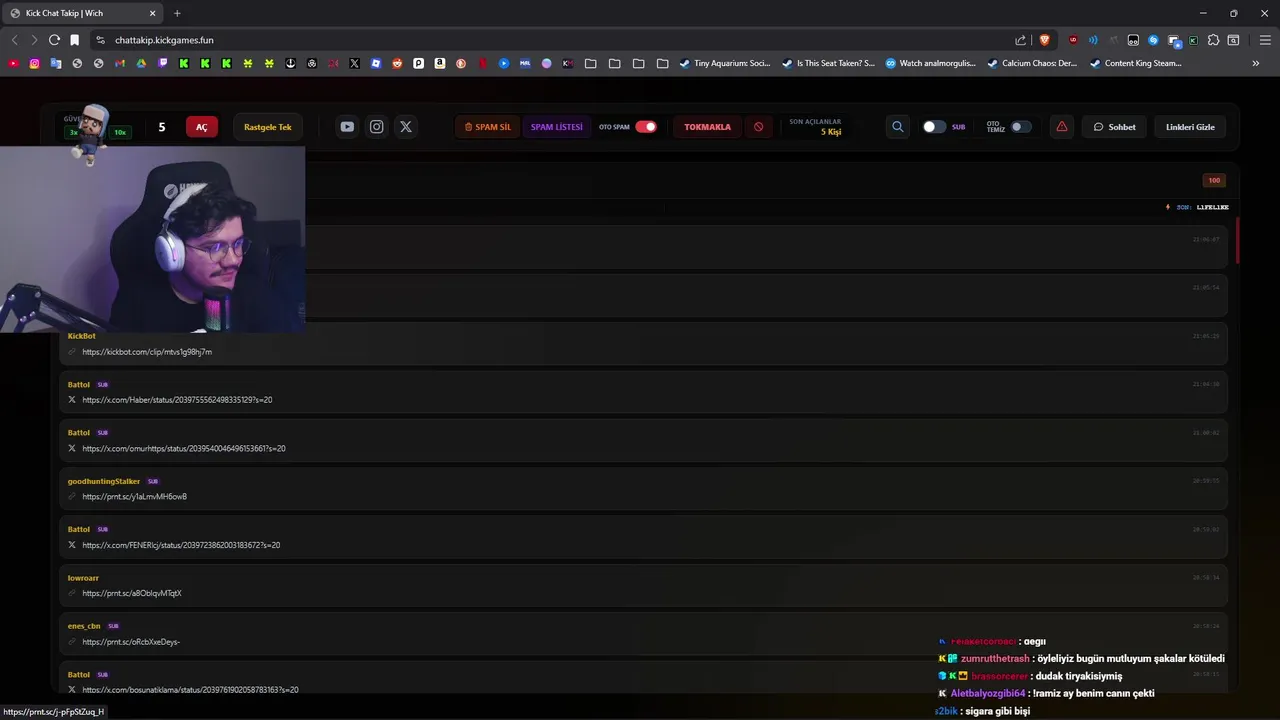This screenshot has height=720, width=1280.
Task: Click the goodhuntingStalker username
Action: click(104, 481)
